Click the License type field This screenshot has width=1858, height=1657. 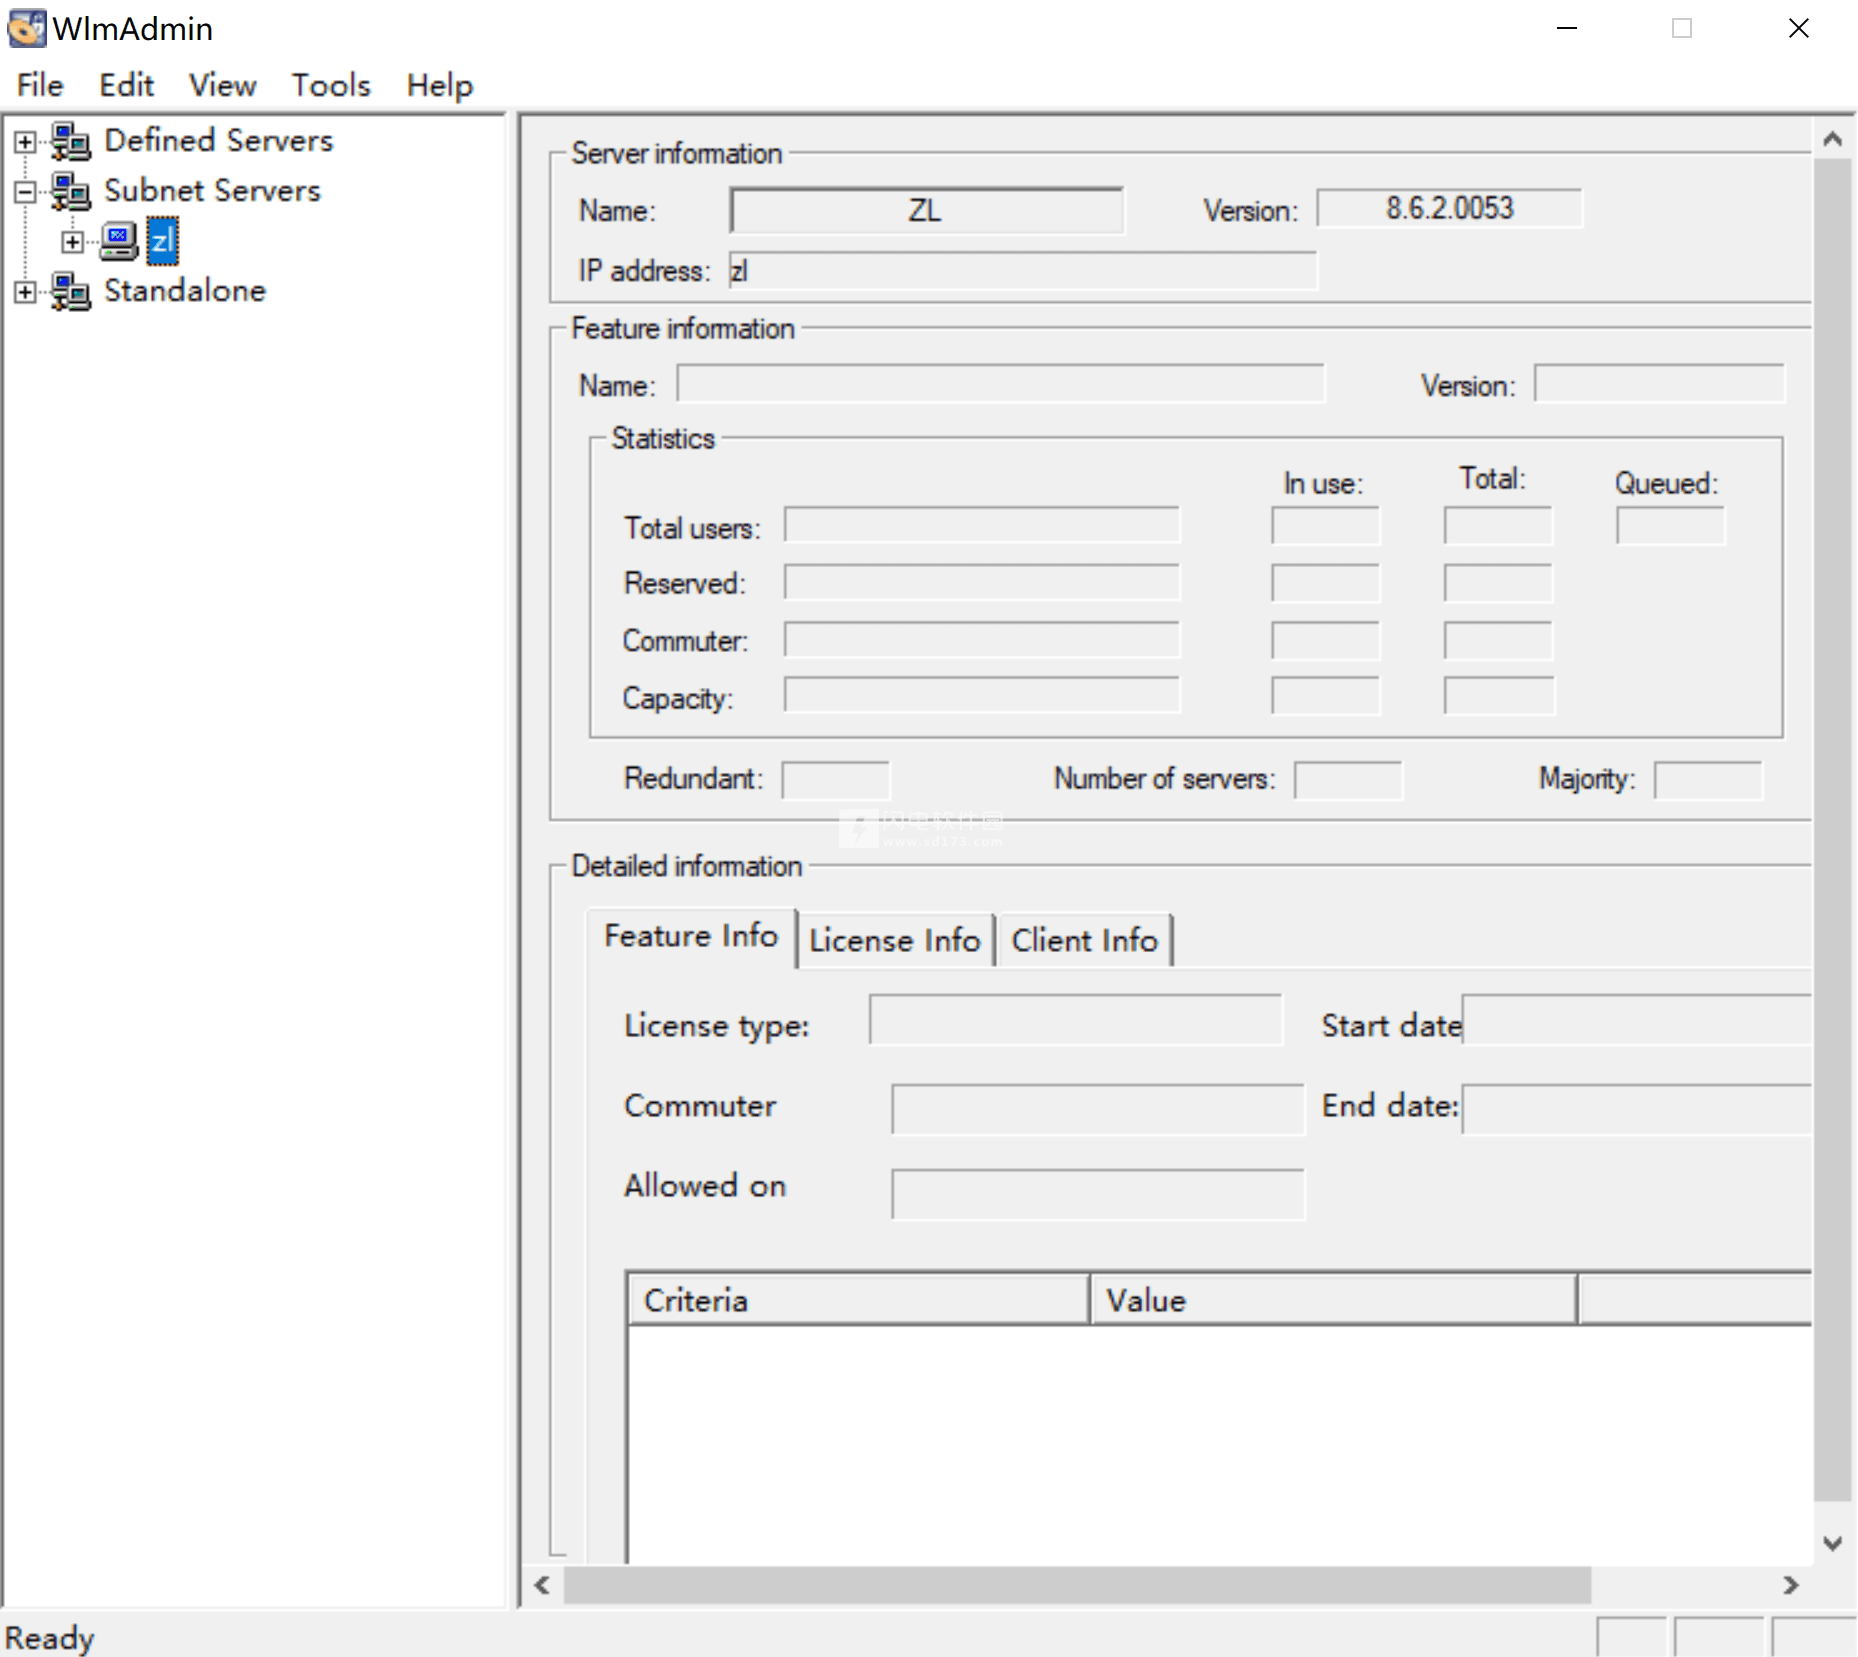coord(1076,1020)
